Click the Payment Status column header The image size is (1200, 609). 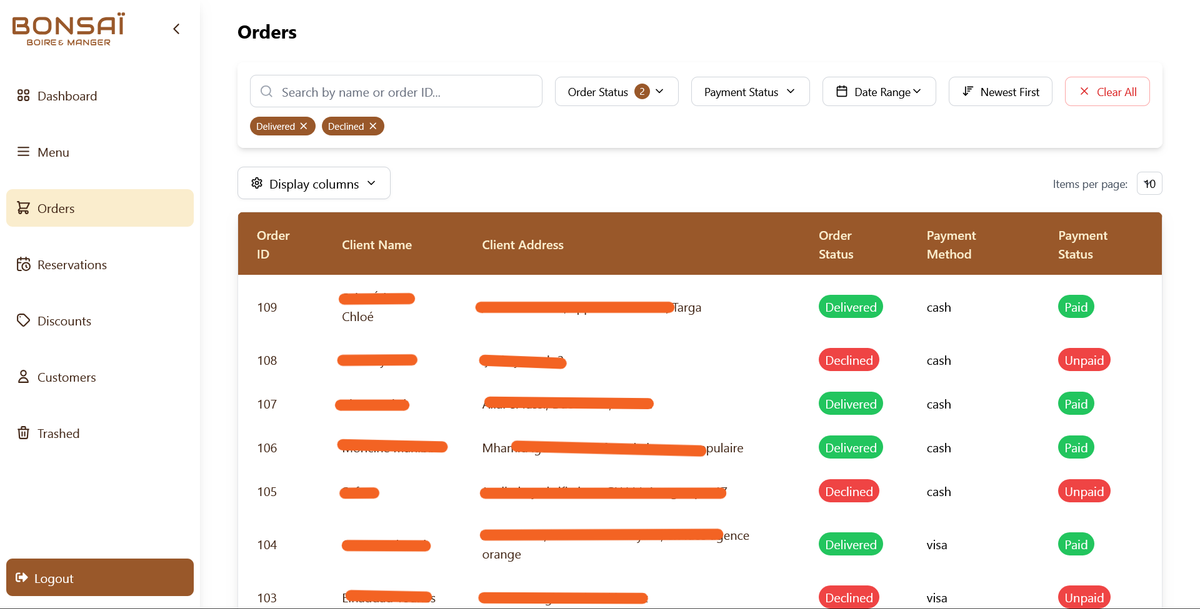pyautogui.click(x=1083, y=245)
